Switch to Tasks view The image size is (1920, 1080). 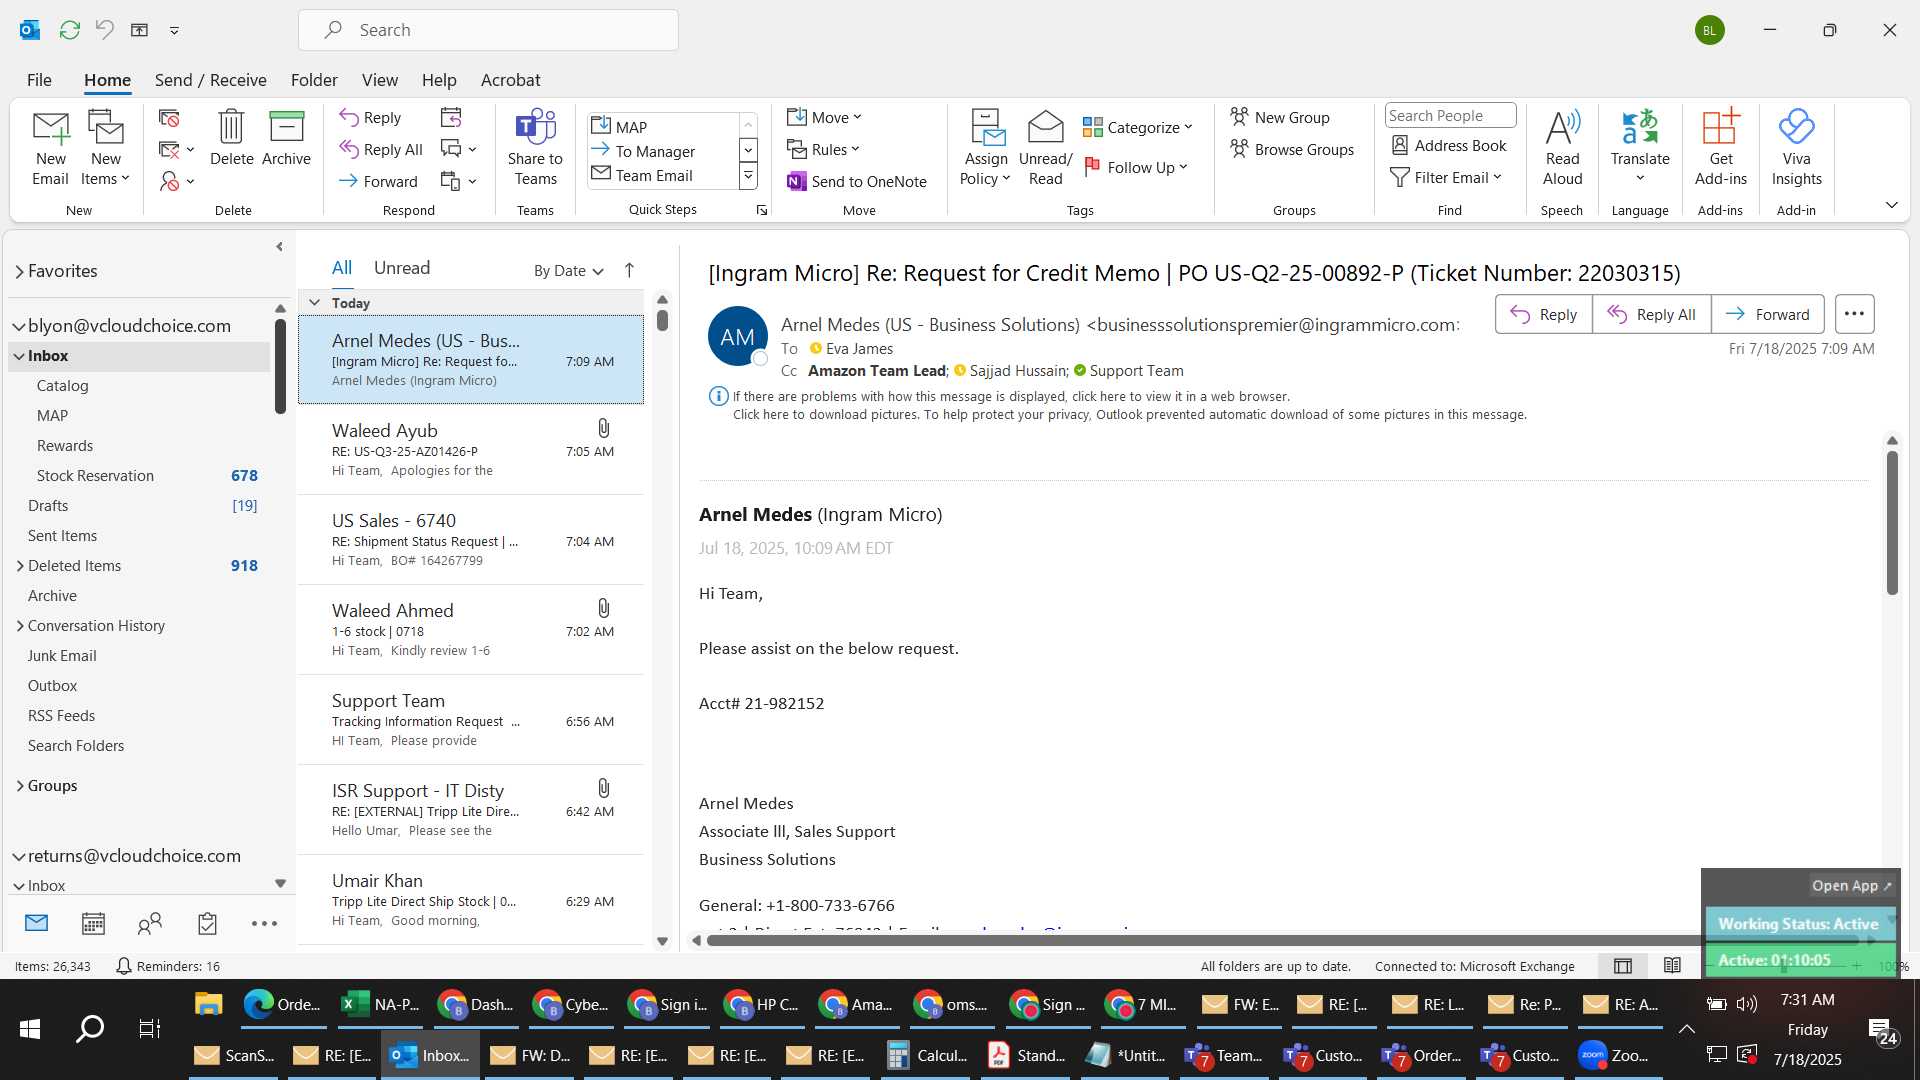click(207, 923)
